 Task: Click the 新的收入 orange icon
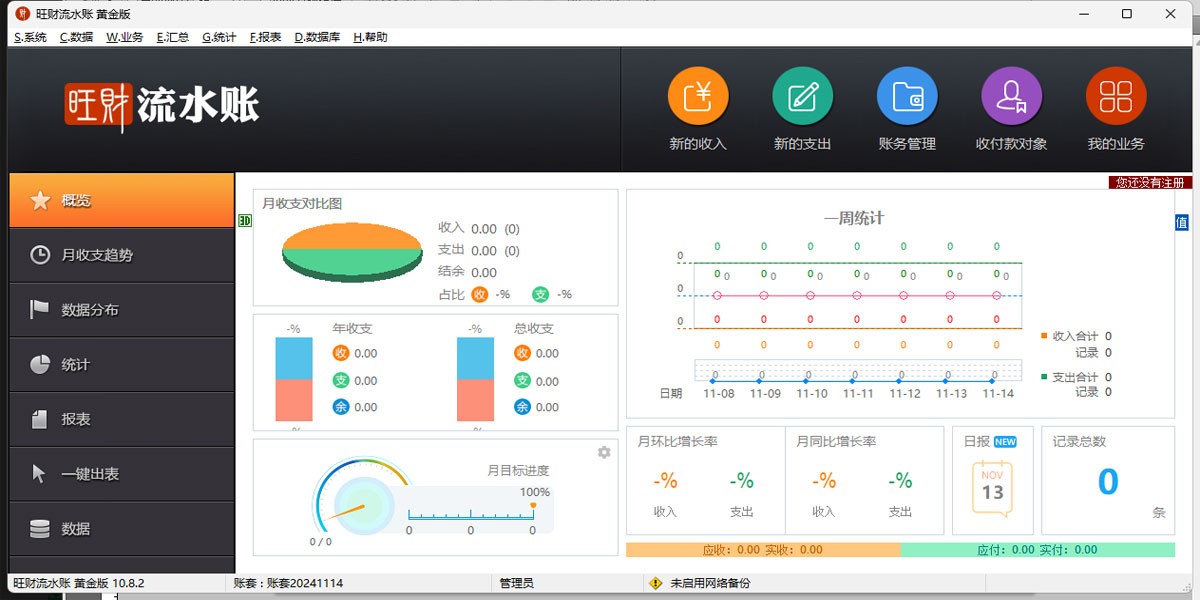tap(698, 97)
